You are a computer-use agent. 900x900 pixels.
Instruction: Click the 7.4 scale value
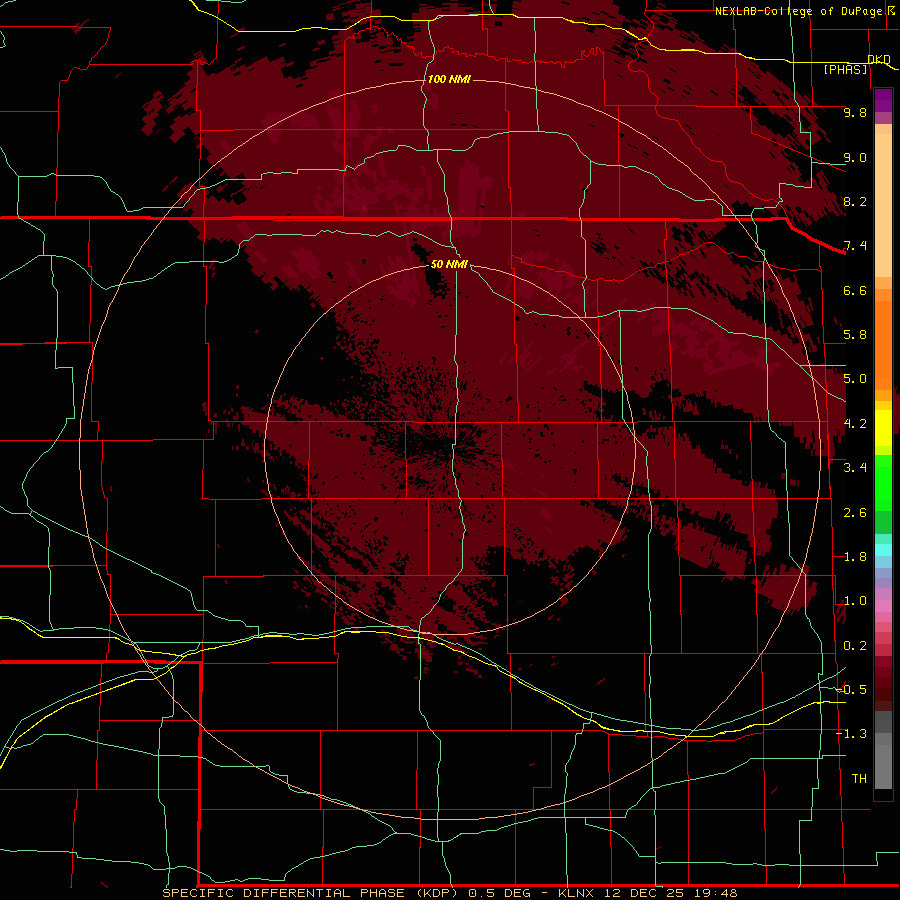coord(855,246)
